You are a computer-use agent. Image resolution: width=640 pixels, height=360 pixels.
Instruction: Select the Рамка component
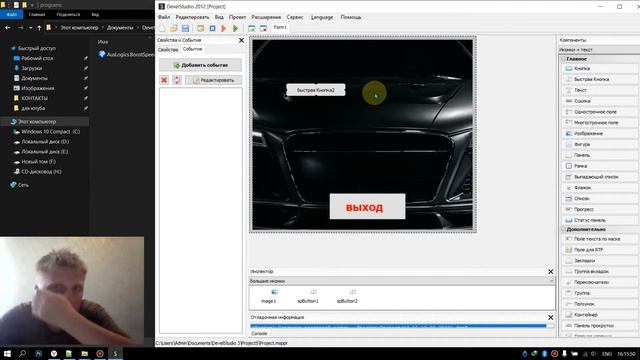pos(600,166)
